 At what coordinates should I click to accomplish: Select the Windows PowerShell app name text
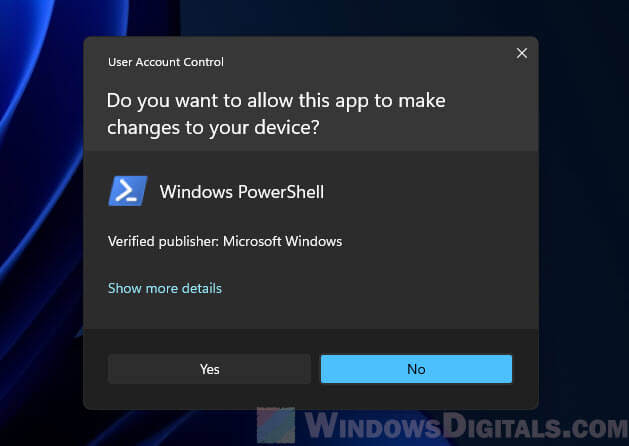(242, 192)
